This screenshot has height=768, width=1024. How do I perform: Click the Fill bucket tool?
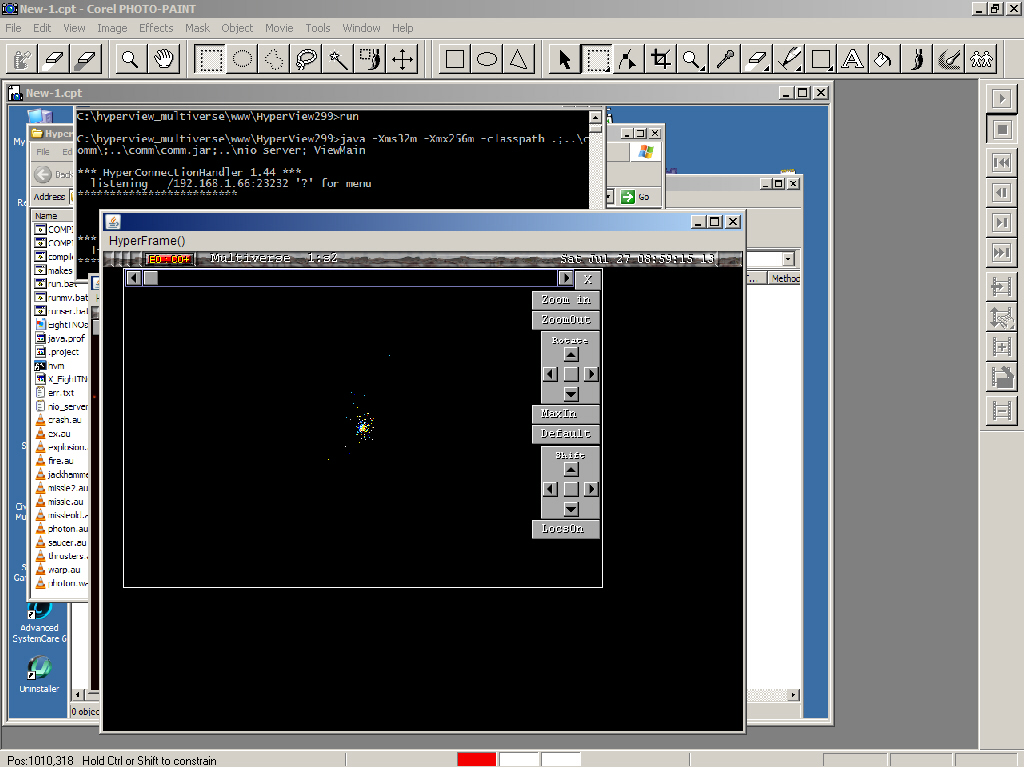click(x=883, y=60)
